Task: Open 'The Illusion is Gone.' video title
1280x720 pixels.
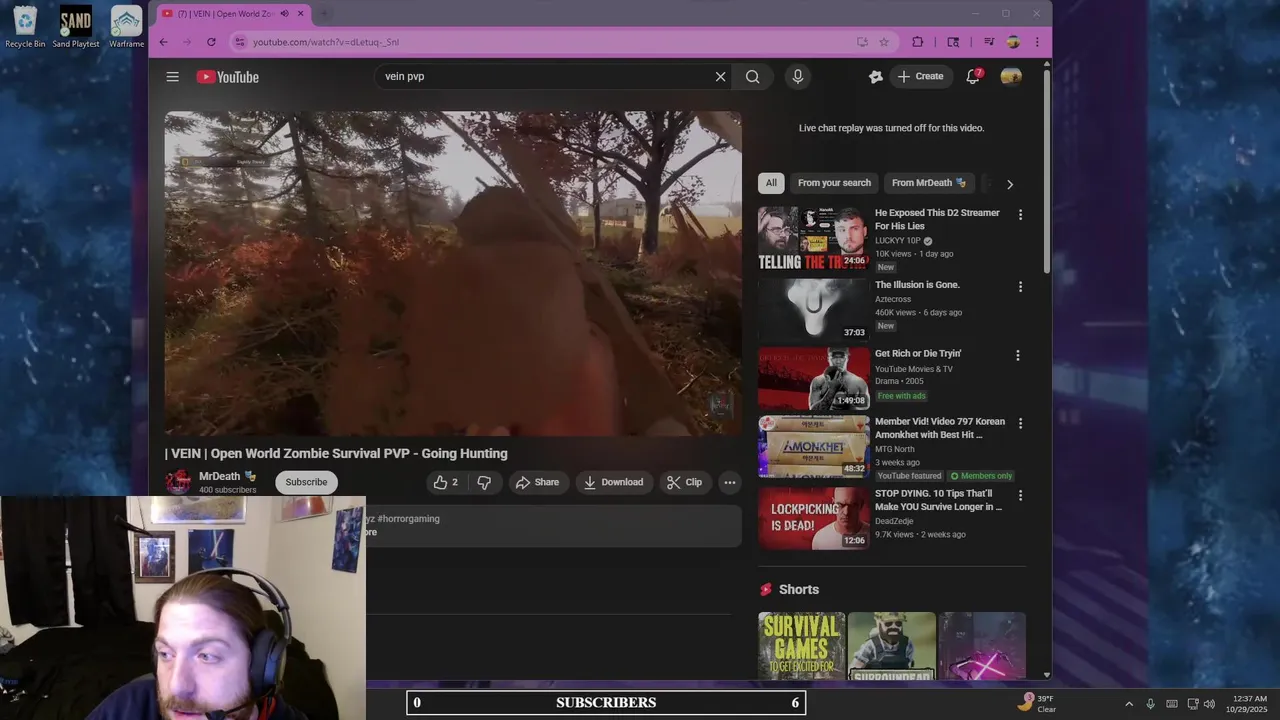Action: point(917,285)
